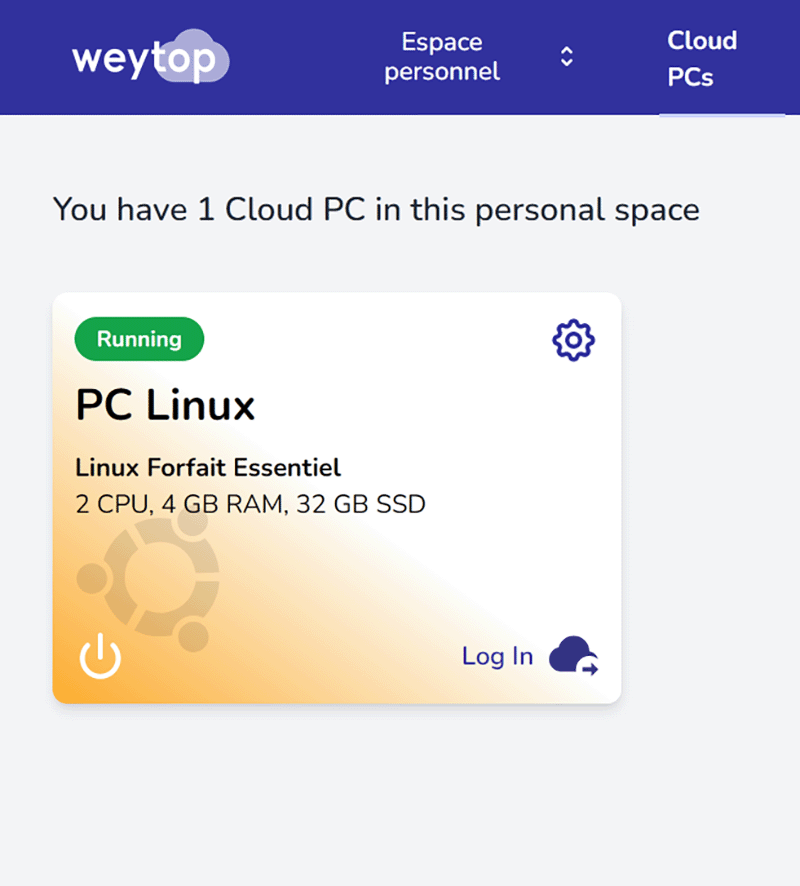Click Log In to connect to PC Linux
Viewport: 800px width, 886px height.
click(x=497, y=656)
